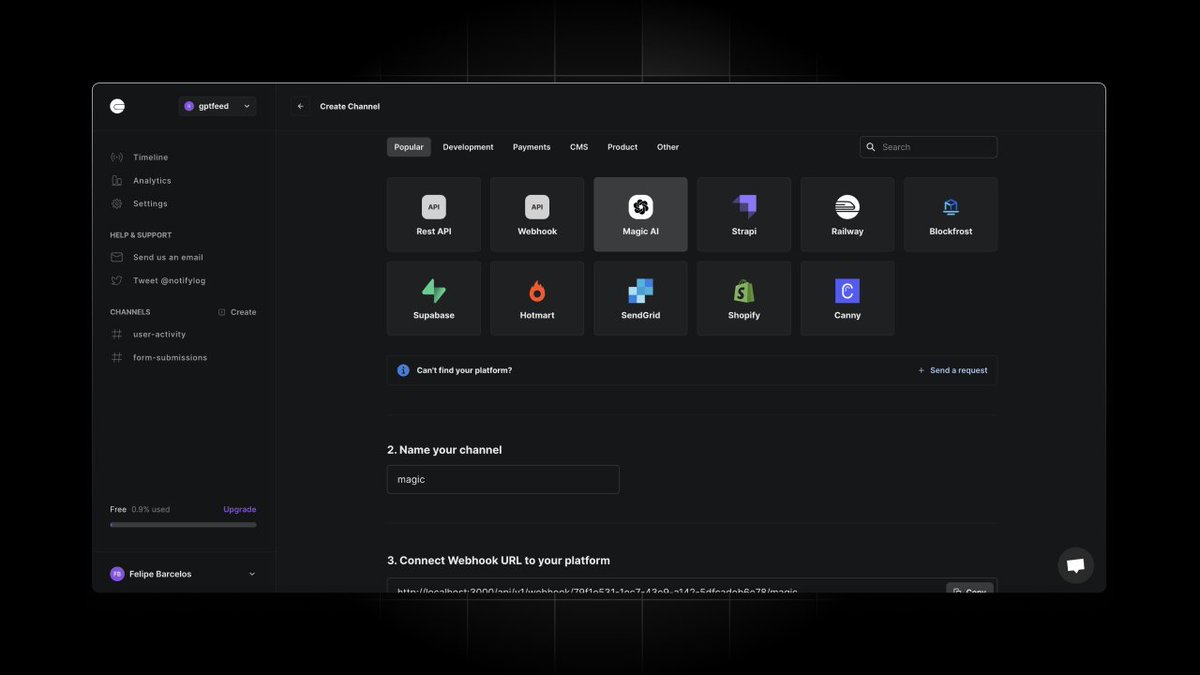
Task: Select the Rest API platform card
Action: [434, 214]
